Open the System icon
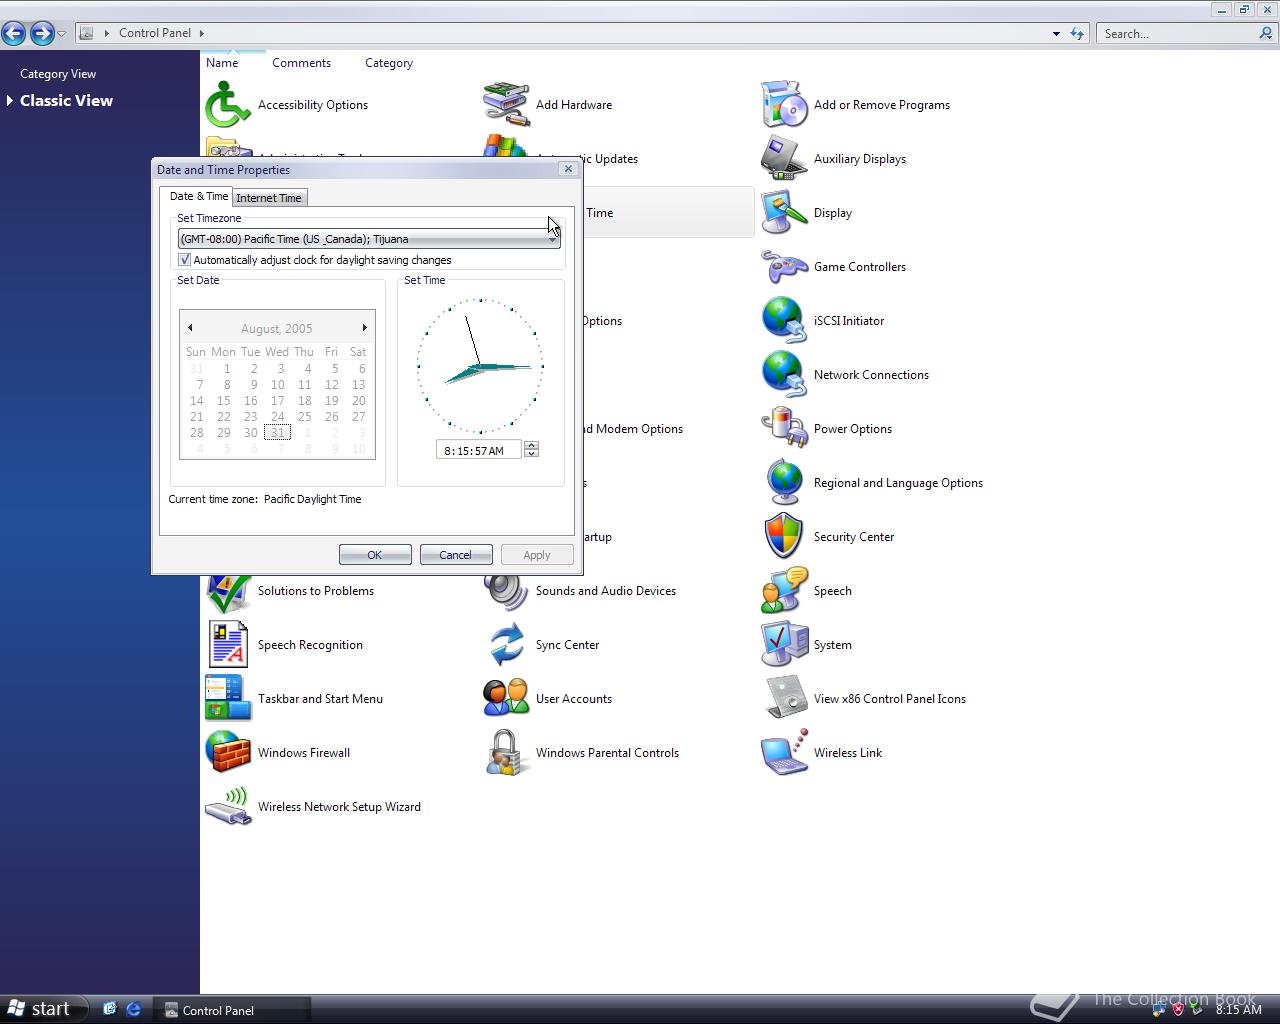1280x1024 pixels. (784, 645)
